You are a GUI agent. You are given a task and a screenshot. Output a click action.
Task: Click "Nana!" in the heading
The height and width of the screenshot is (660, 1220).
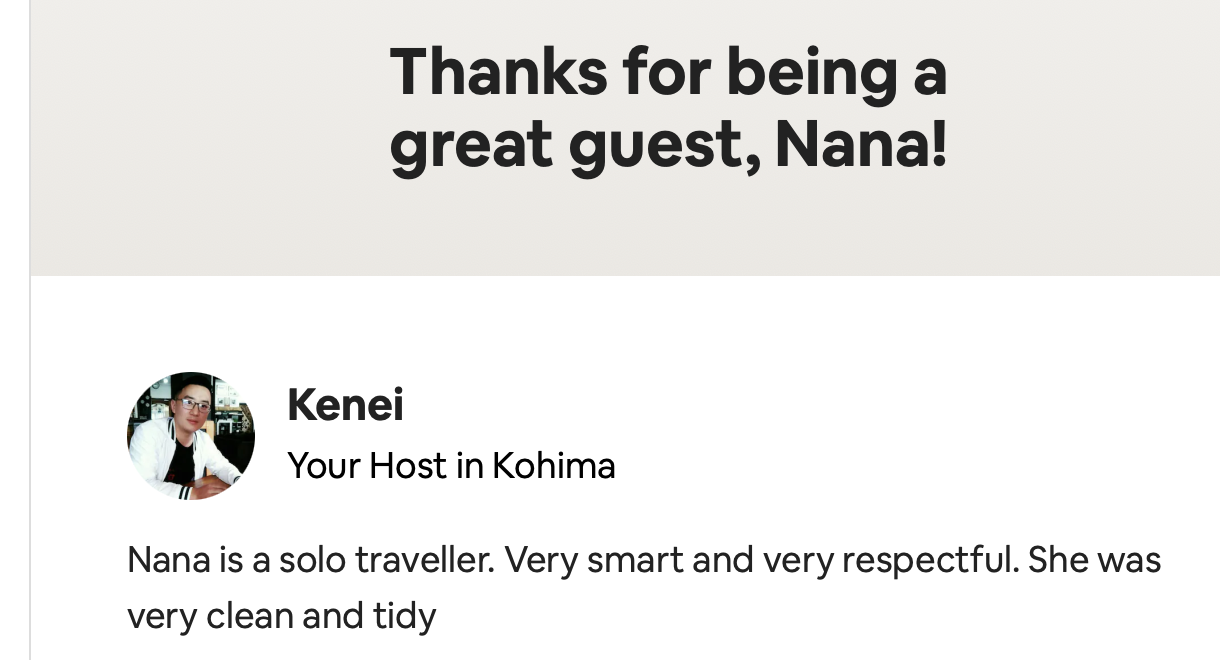coord(860,145)
